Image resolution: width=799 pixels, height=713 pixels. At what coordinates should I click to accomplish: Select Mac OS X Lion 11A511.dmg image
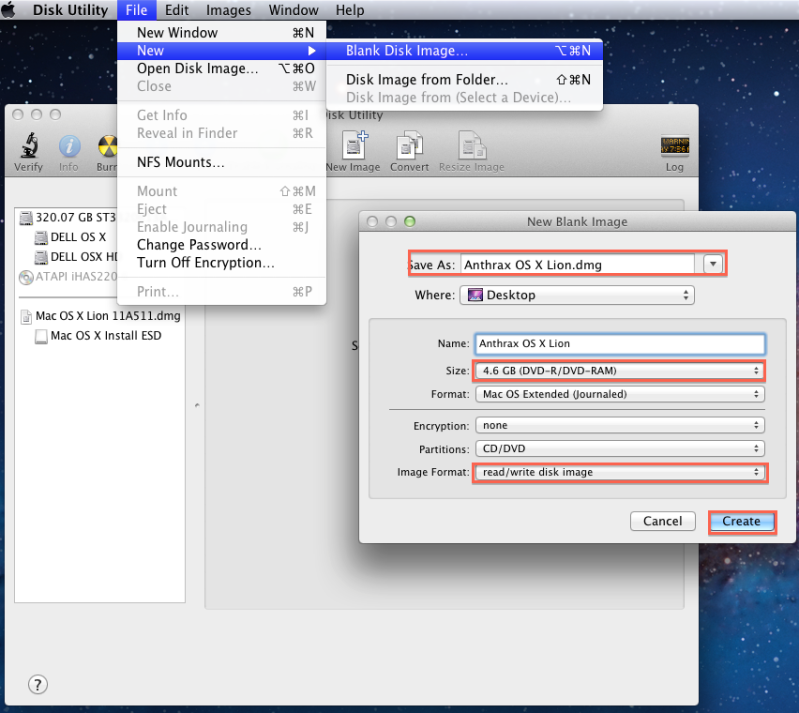click(100, 316)
